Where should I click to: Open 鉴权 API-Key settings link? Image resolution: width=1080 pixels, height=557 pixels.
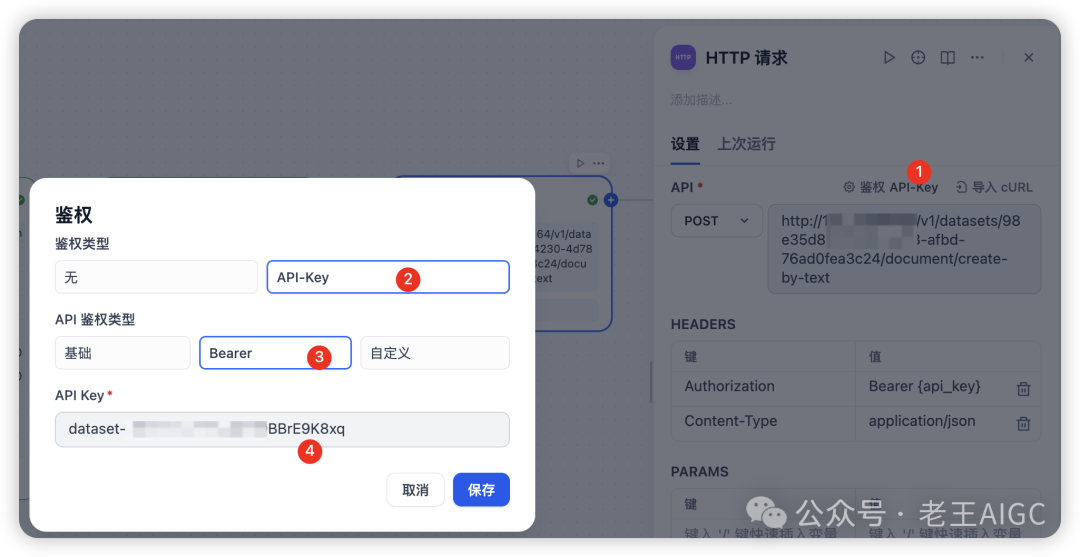898,187
